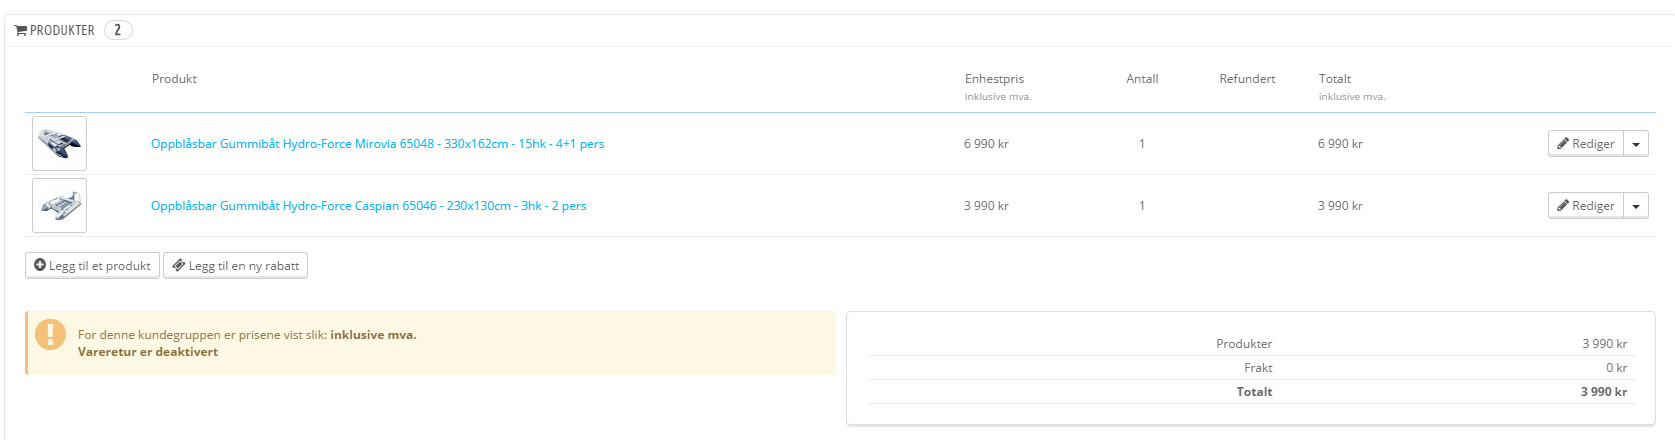This screenshot has height=440, width=1675.
Task: Click the Enhetspris column header
Action: pyautogui.click(x=994, y=79)
